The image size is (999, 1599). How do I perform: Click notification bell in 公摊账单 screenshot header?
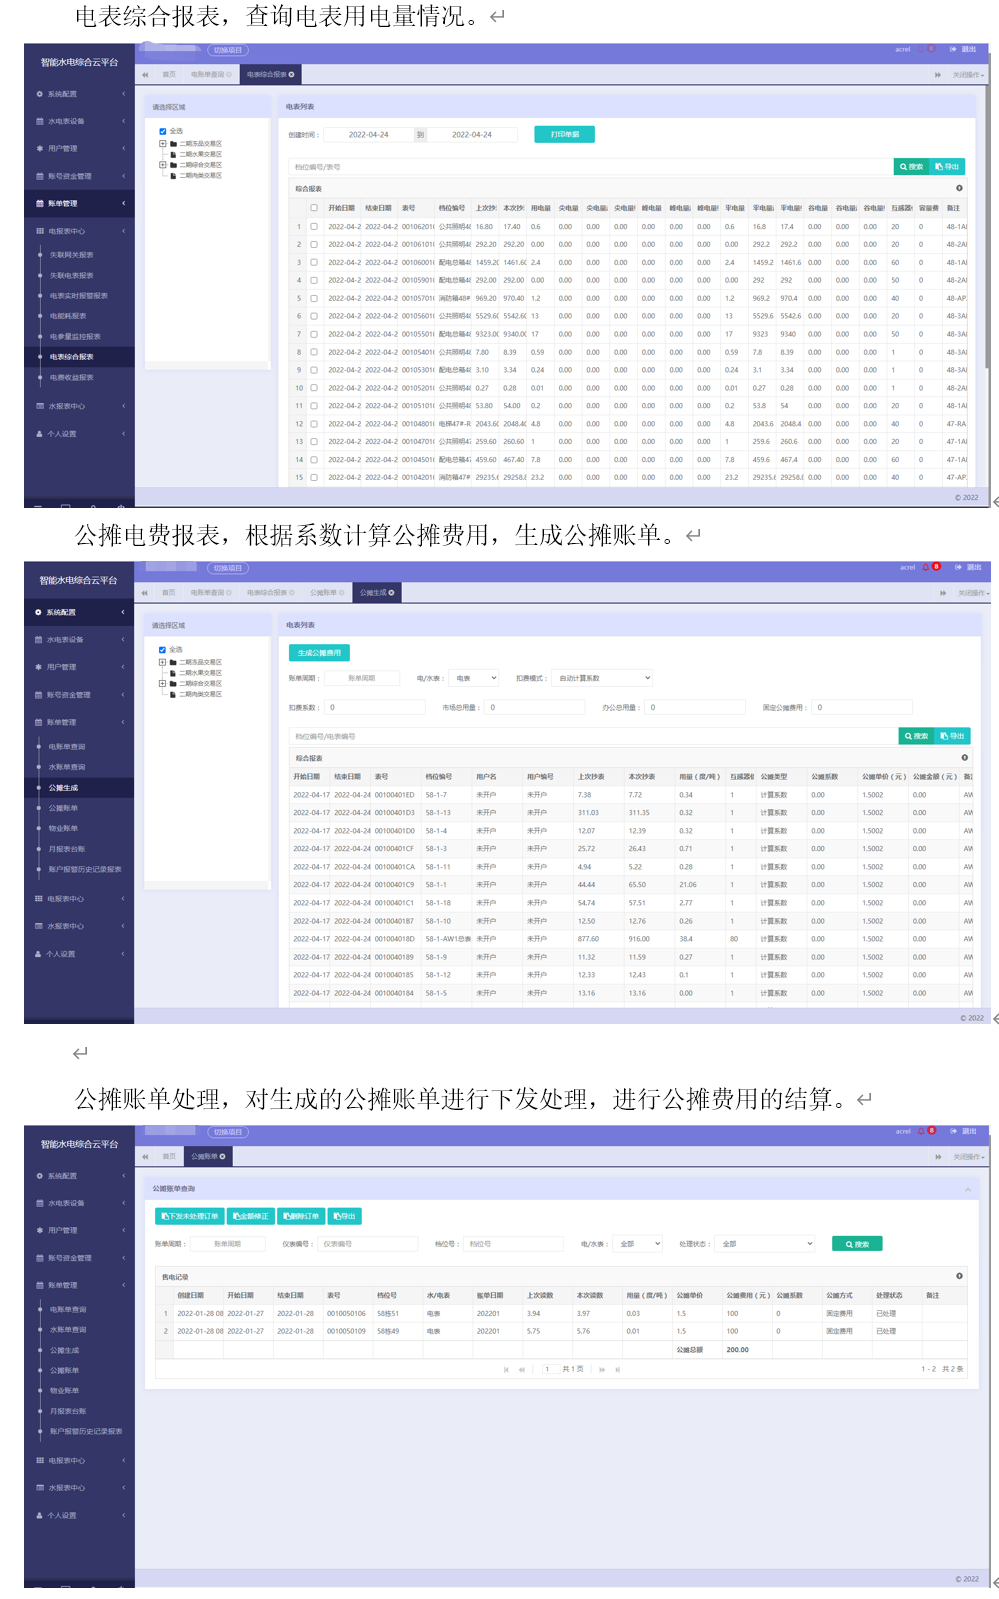[x=921, y=1131]
